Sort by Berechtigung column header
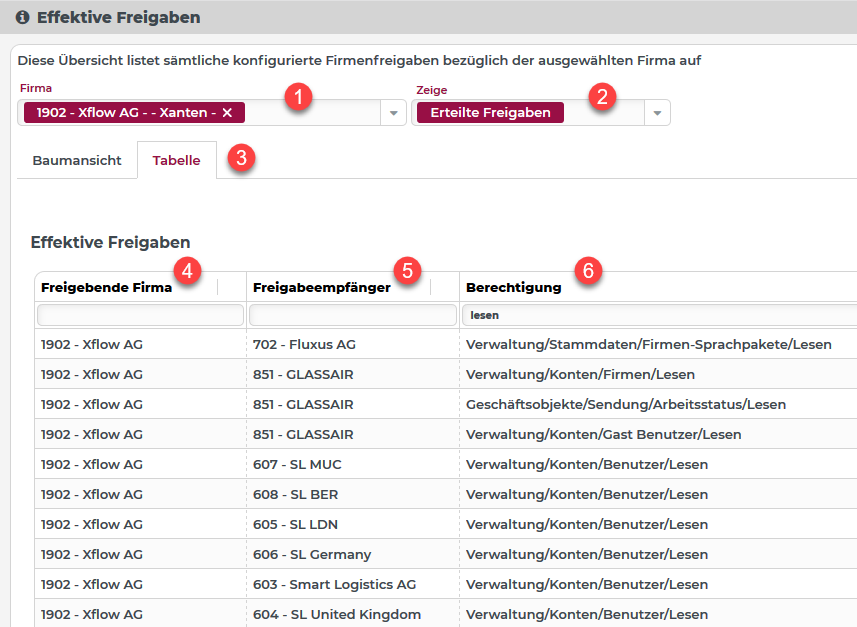 pyautogui.click(x=513, y=288)
